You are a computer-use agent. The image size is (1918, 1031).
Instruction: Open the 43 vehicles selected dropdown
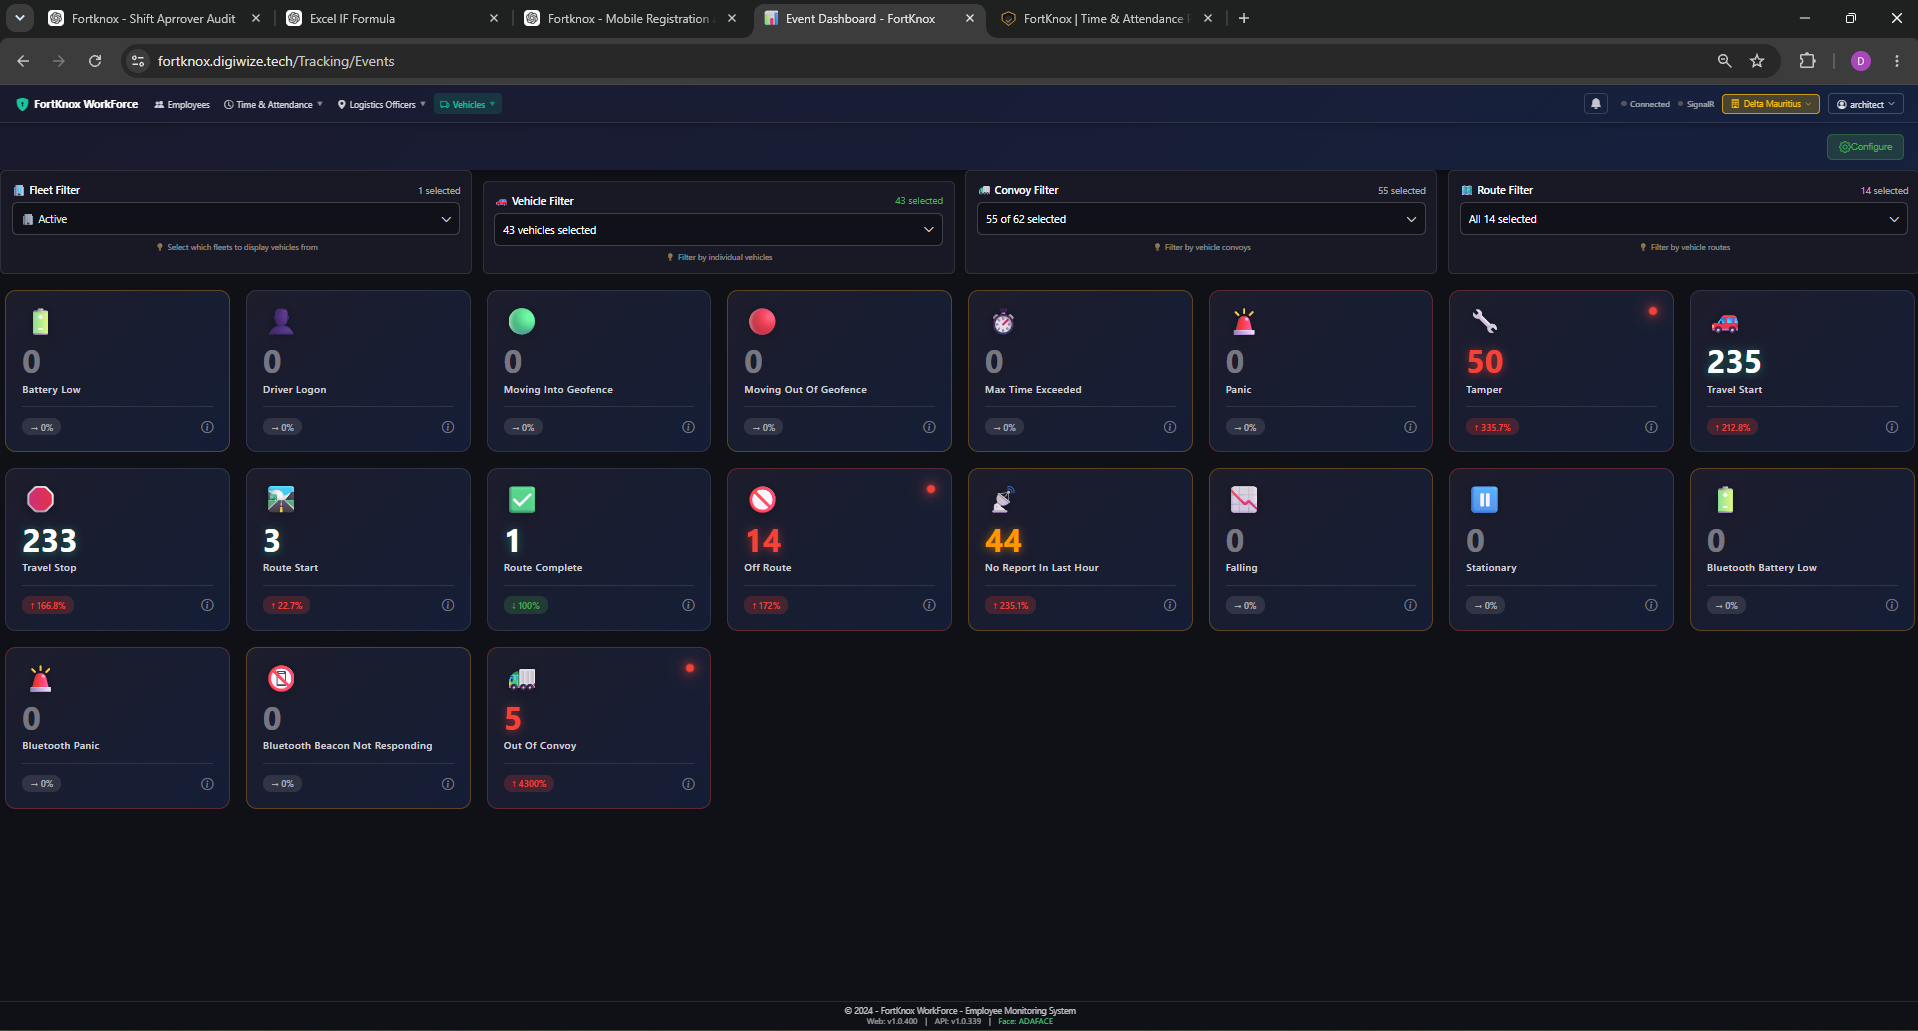(x=718, y=230)
